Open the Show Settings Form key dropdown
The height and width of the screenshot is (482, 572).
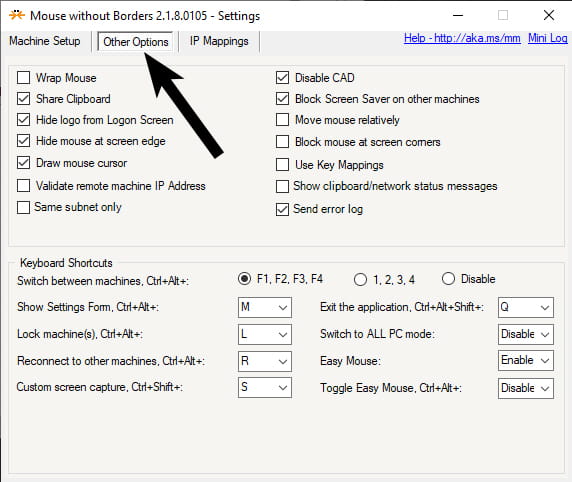[265, 307]
